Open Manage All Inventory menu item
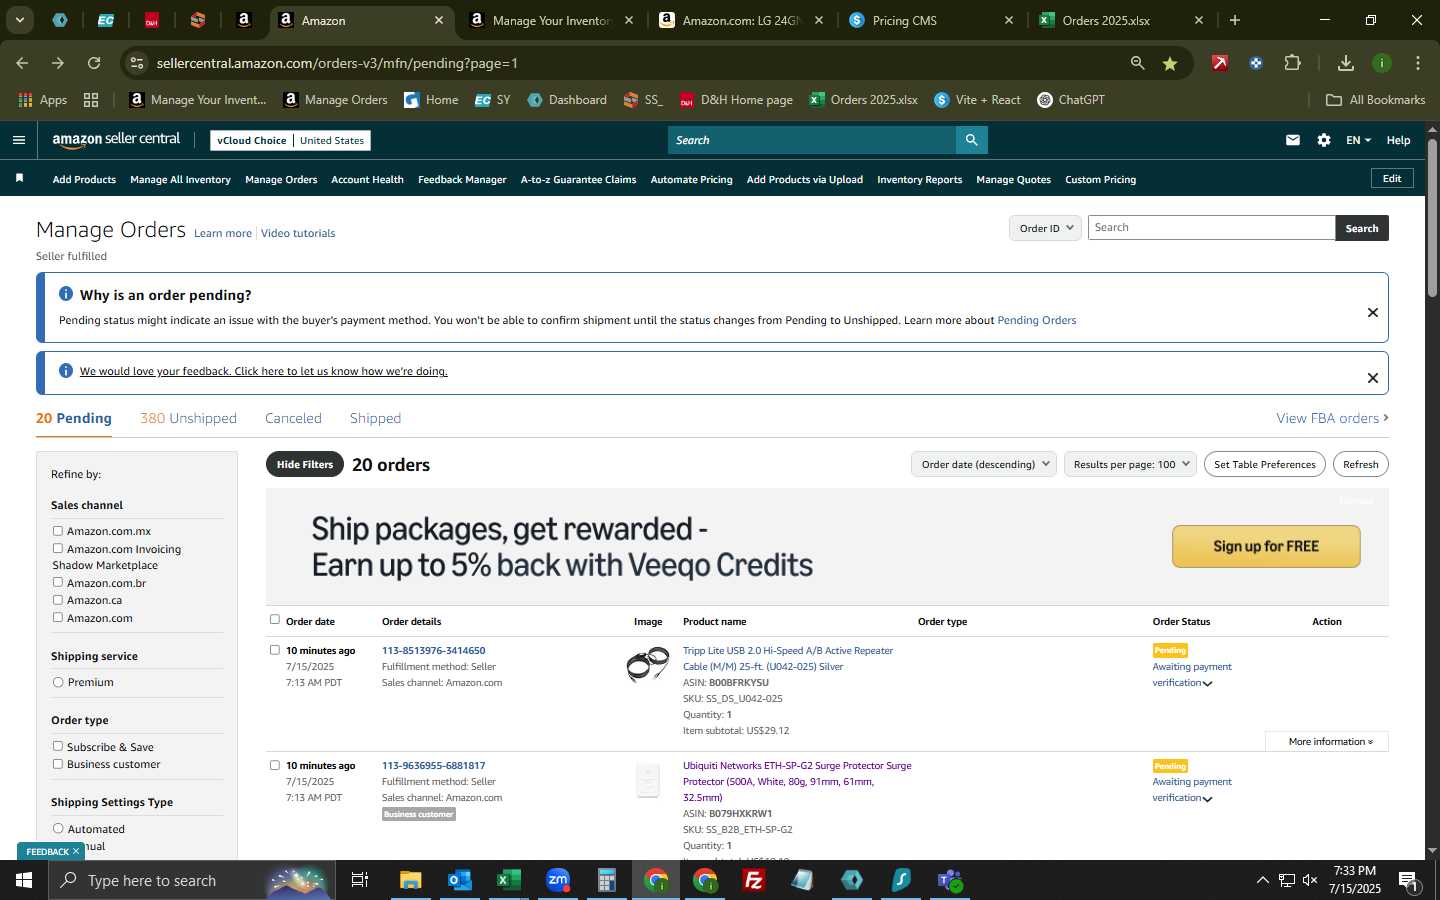Viewport: 1440px width, 900px height. (x=180, y=180)
